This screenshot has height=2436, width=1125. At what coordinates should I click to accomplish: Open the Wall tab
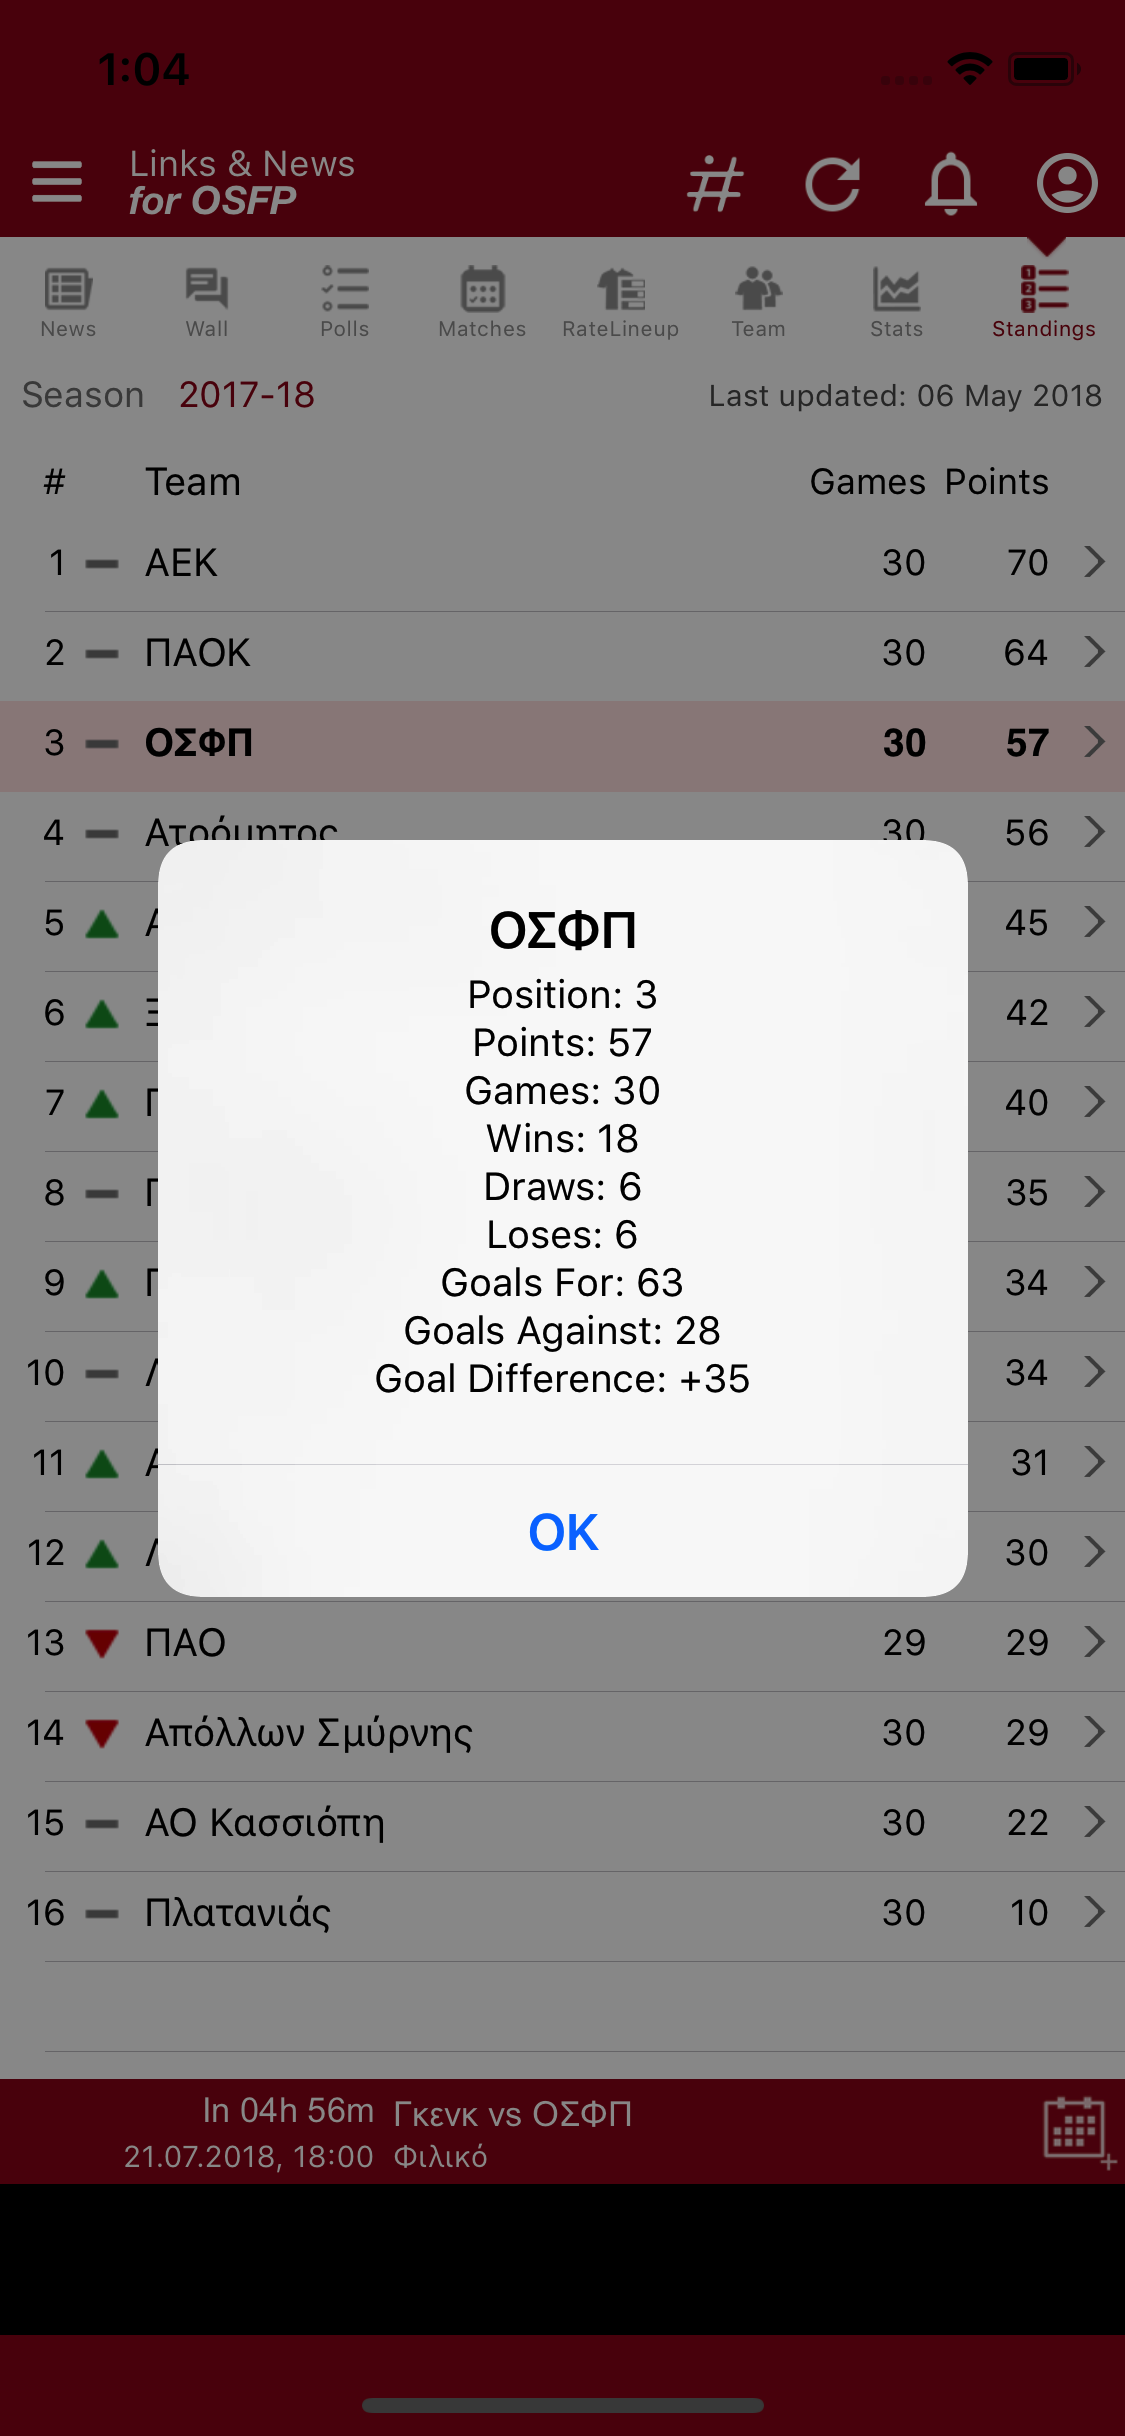click(x=207, y=303)
